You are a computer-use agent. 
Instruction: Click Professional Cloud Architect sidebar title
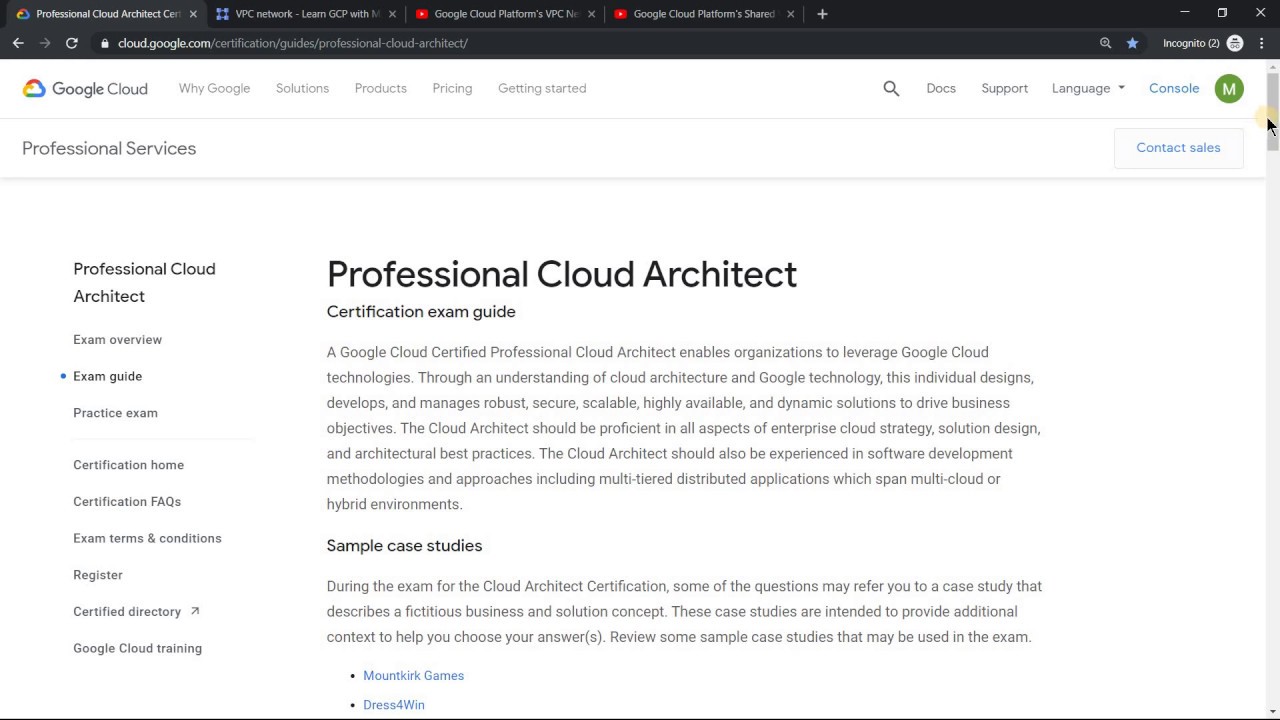[144, 282]
